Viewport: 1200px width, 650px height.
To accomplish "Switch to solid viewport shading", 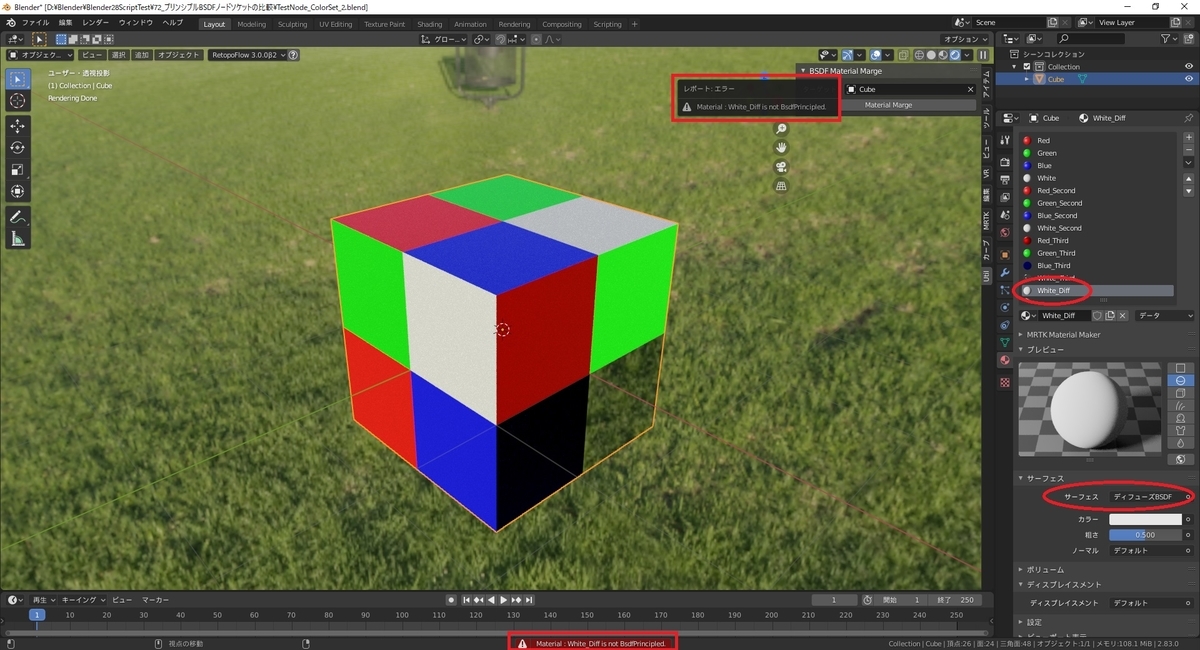I will (932, 55).
